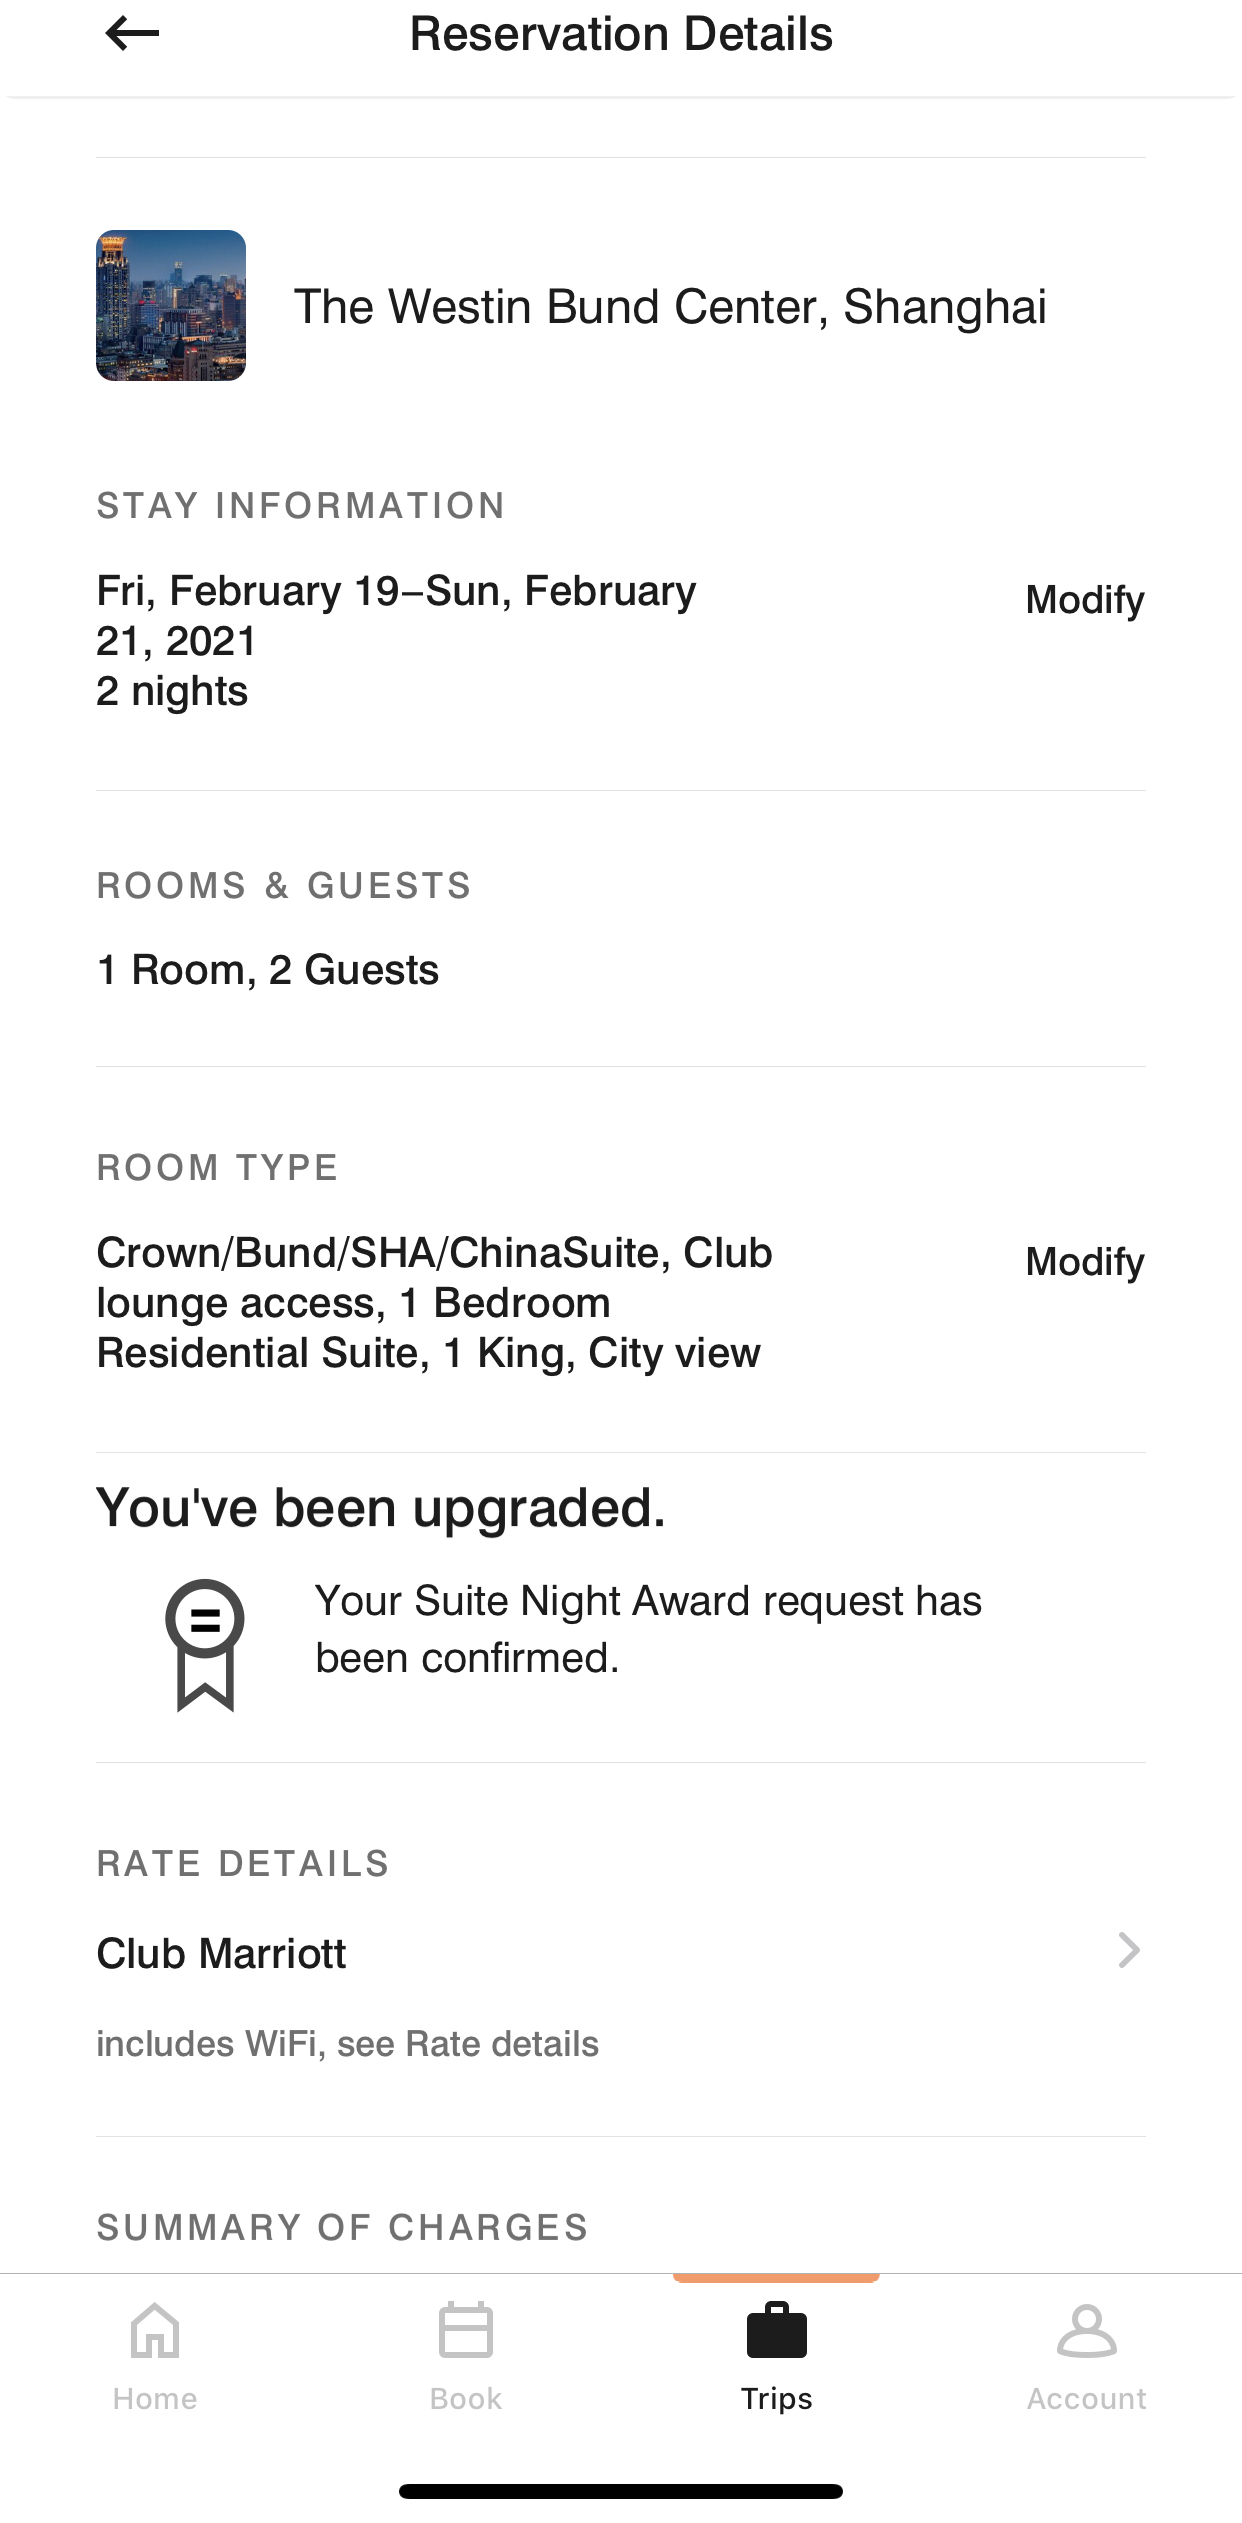Open the Account profile icon
The height and width of the screenshot is (2523, 1242).
click(x=1087, y=2330)
